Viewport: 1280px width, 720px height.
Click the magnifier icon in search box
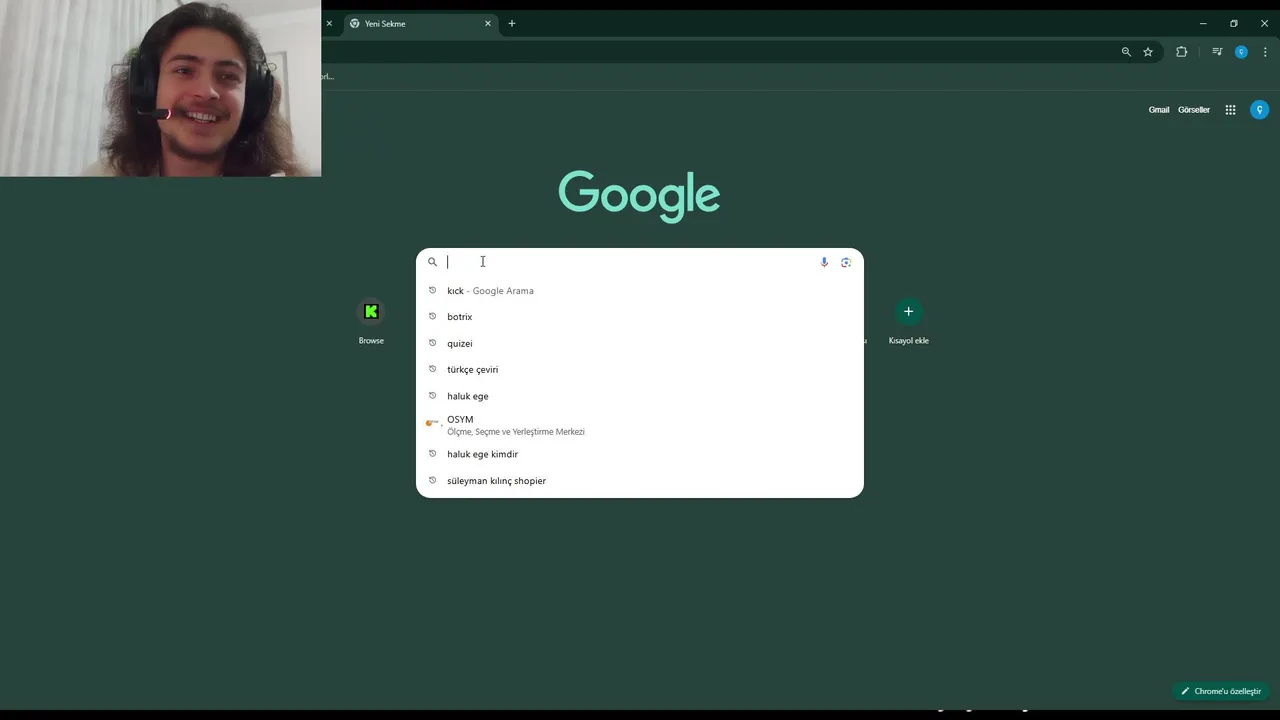point(433,262)
